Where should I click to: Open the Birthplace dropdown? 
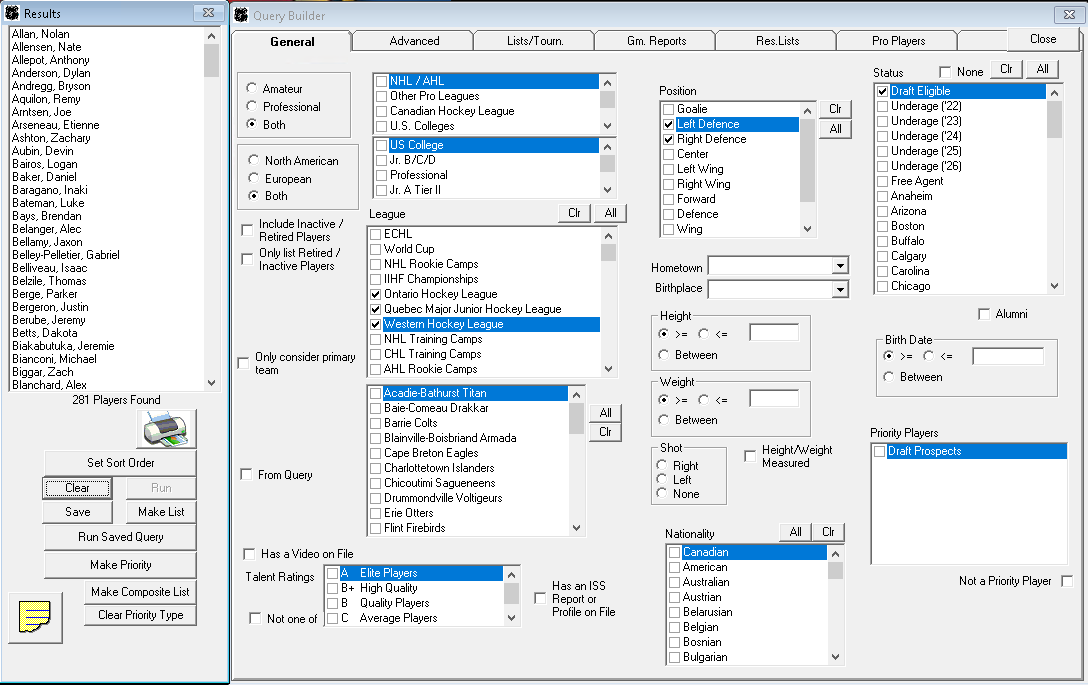(x=840, y=289)
